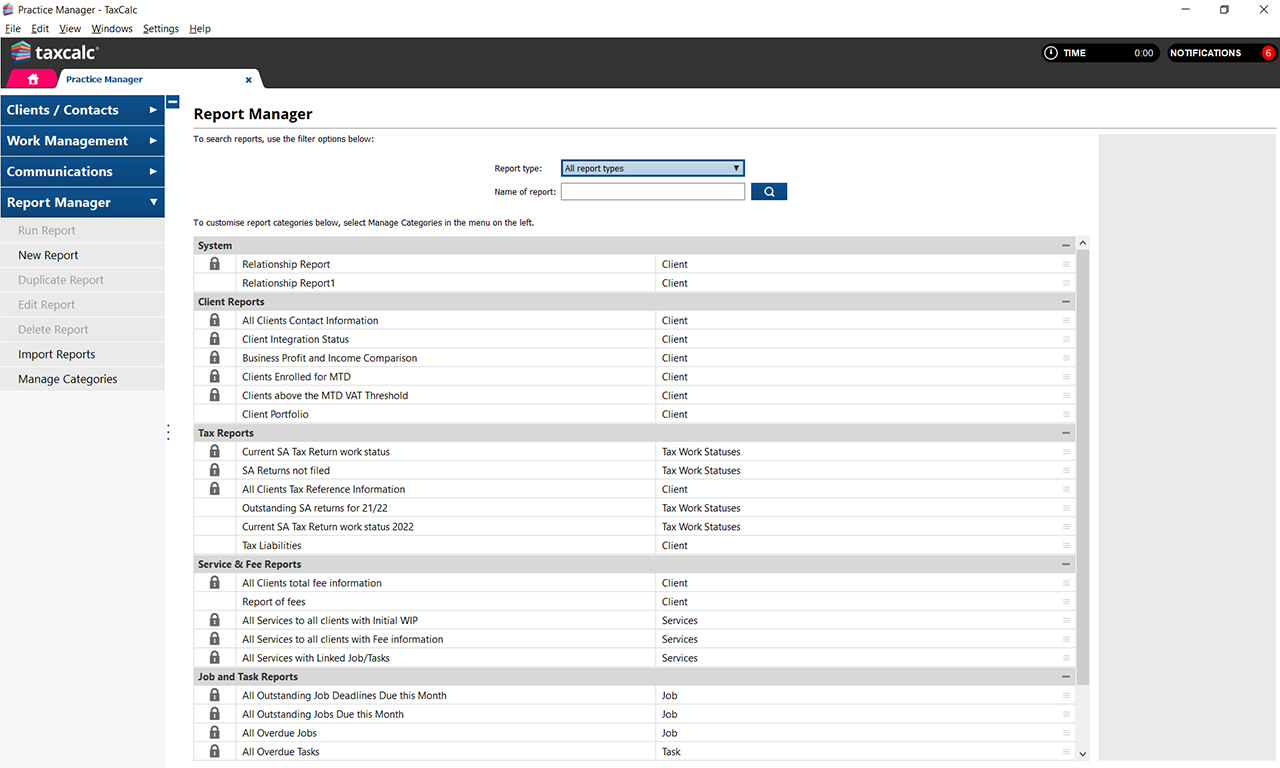
Task: Click New Report in sidebar
Action: pos(48,255)
